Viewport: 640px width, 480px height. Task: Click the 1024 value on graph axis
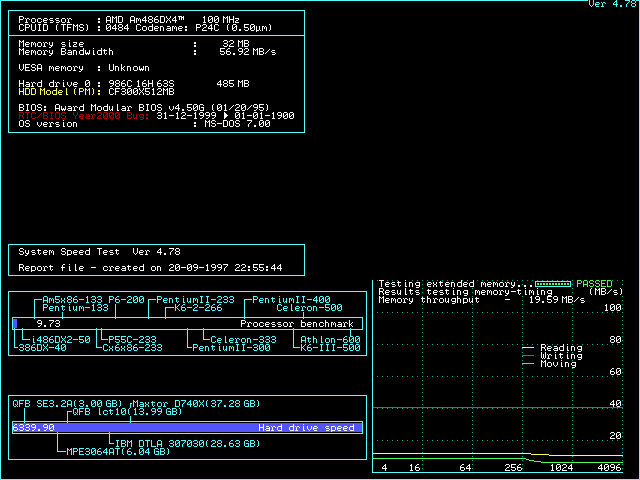(x=562, y=467)
